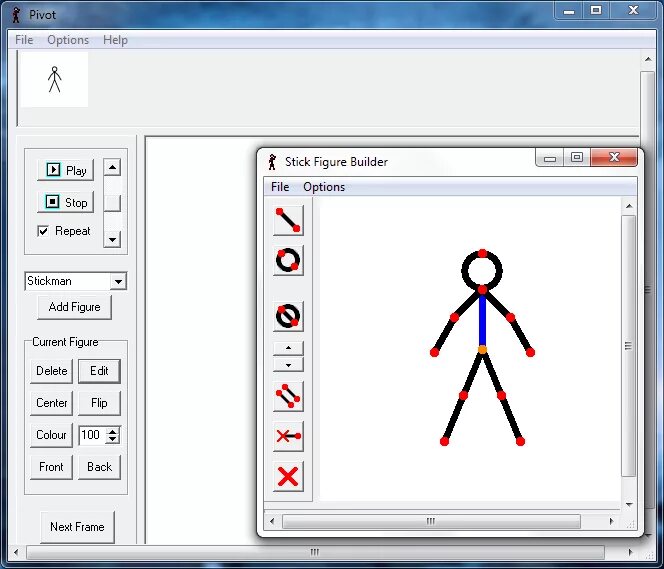Click Delete in Current Figure
664x569 pixels.
[x=52, y=371]
